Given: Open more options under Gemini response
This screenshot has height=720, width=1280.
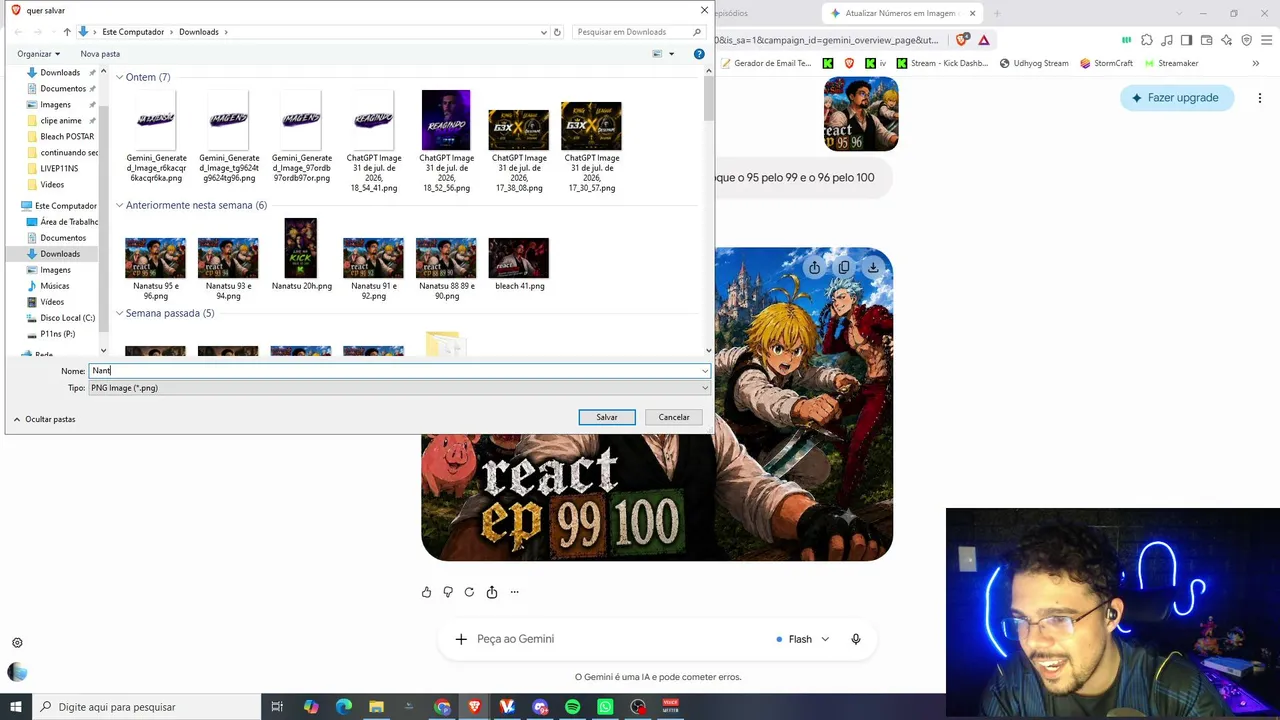Looking at the screenshot, I should coord(515,592).
